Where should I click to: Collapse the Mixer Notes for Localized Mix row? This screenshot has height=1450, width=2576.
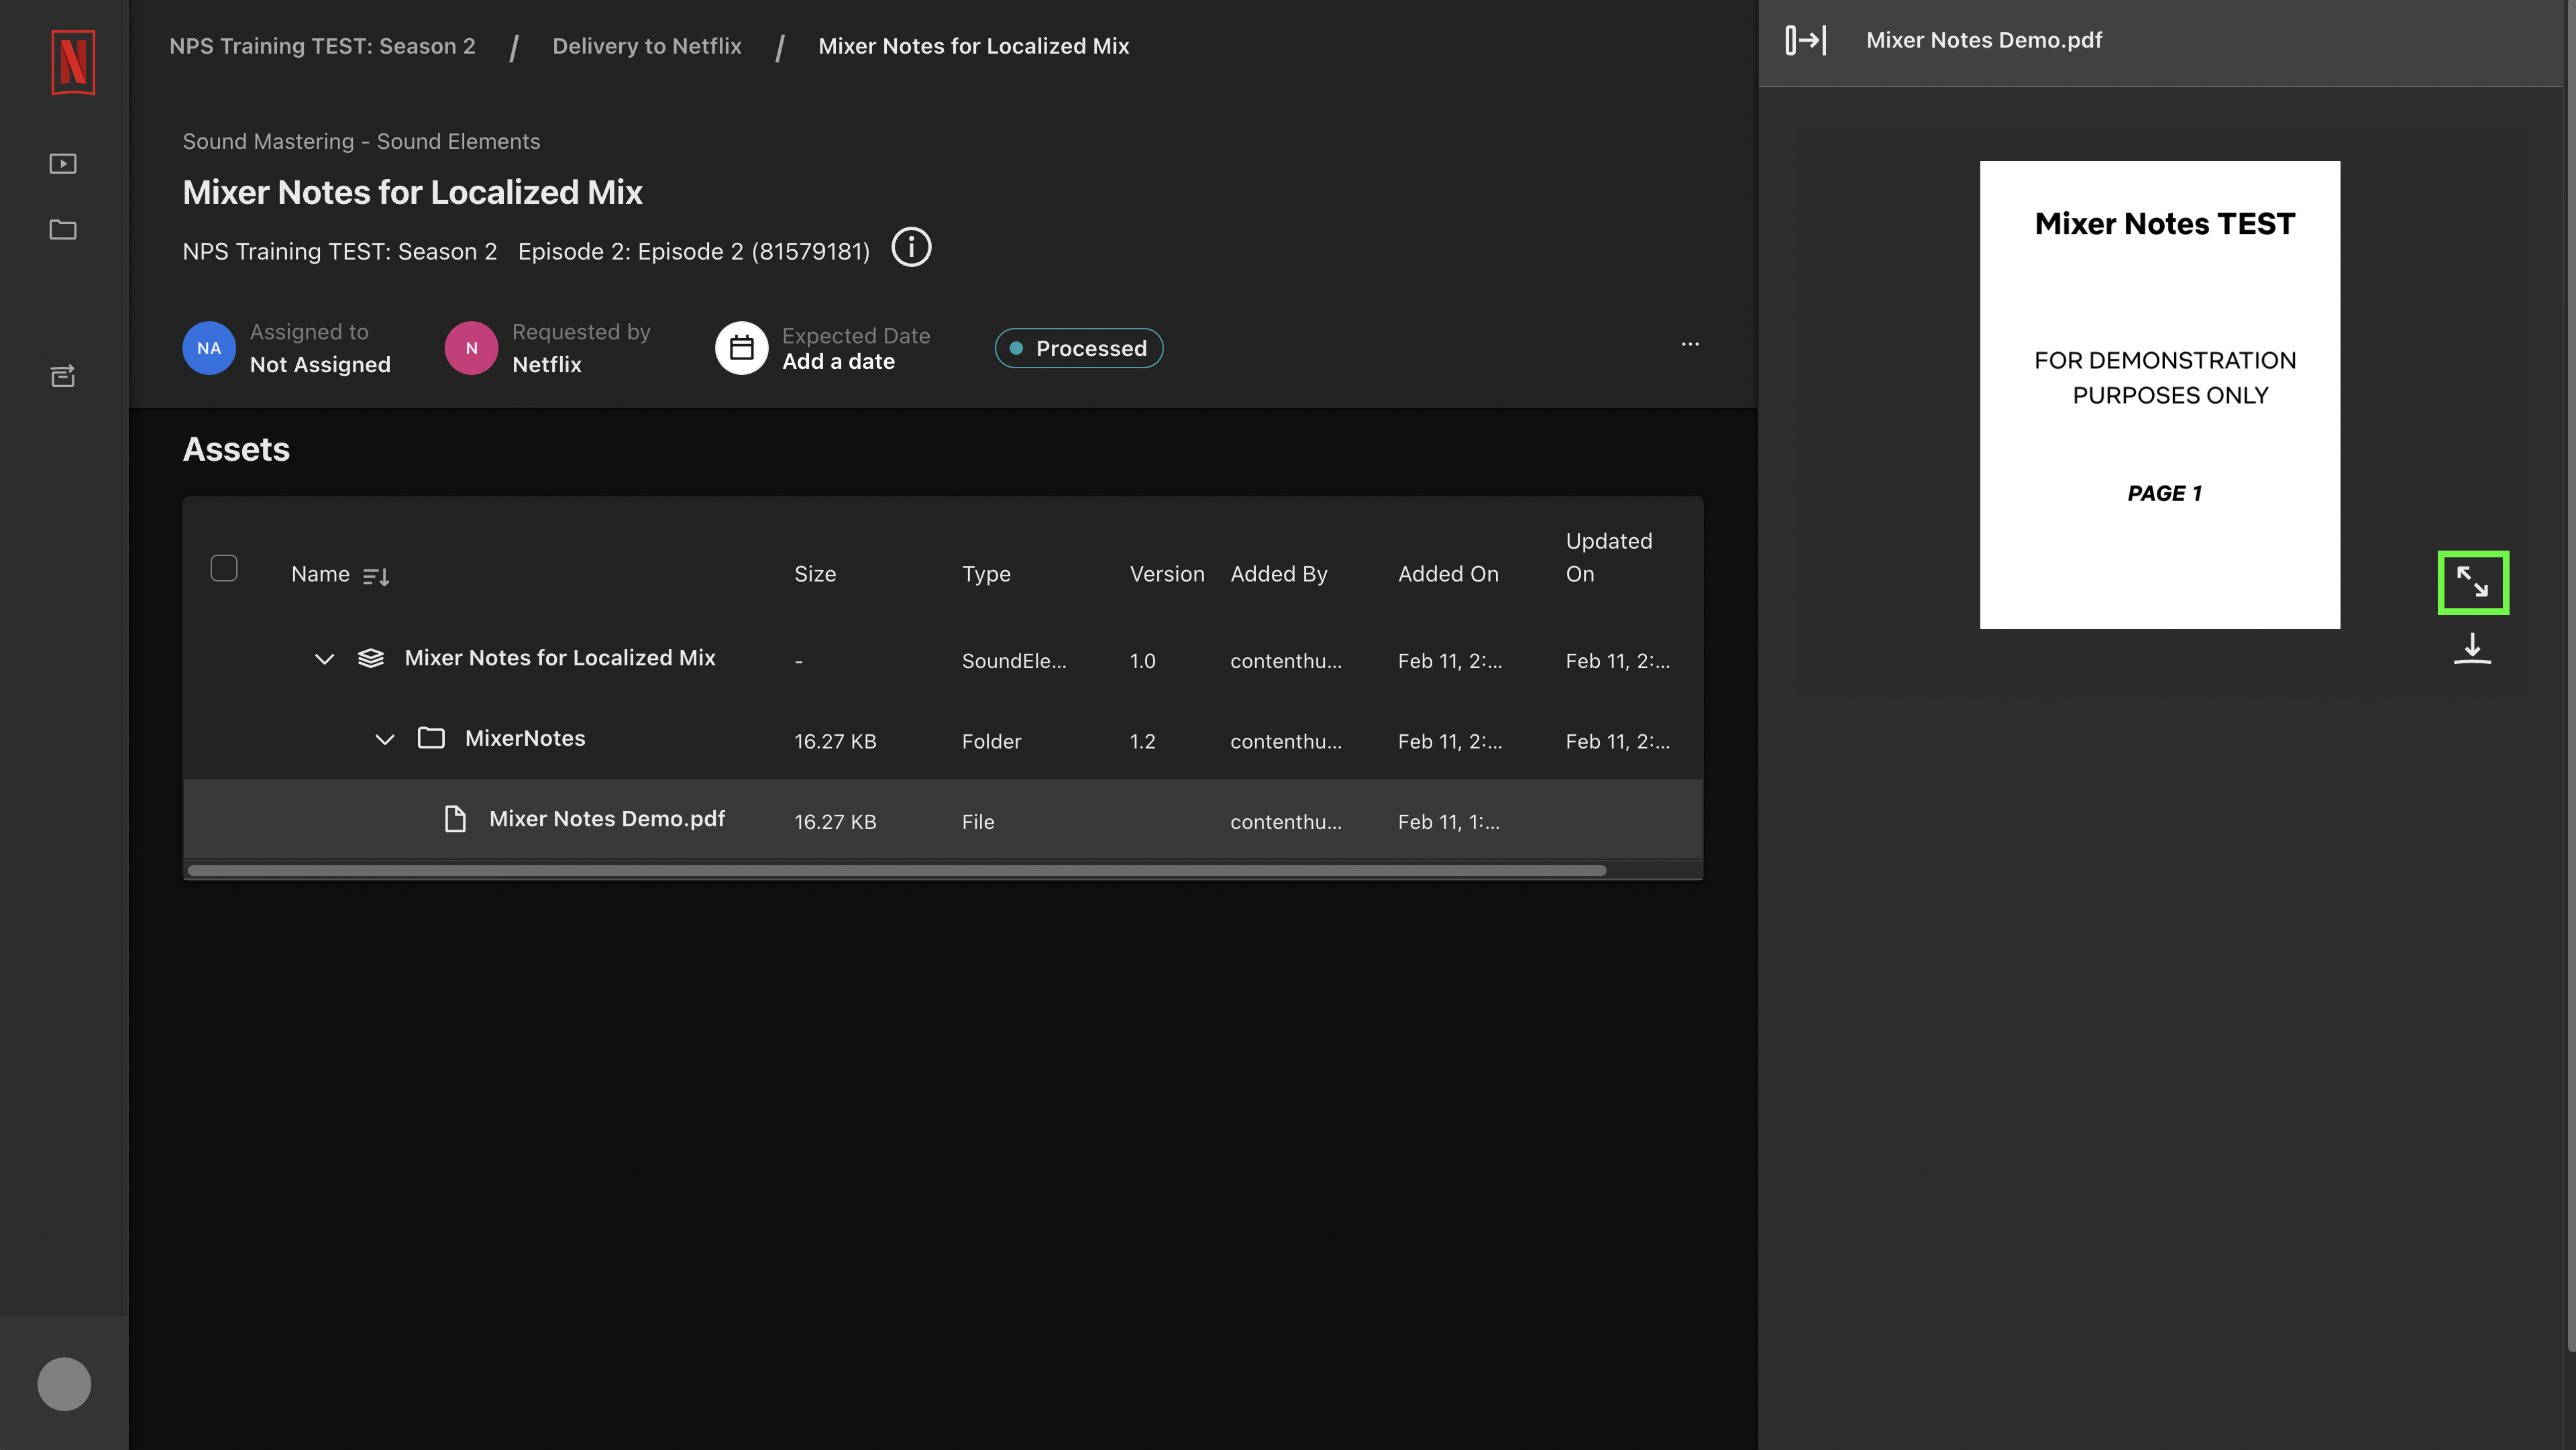coord(324,659)
